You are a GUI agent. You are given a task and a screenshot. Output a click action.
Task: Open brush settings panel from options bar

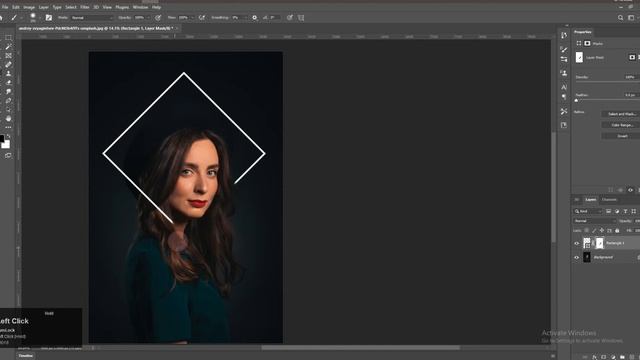click(49, 18)
